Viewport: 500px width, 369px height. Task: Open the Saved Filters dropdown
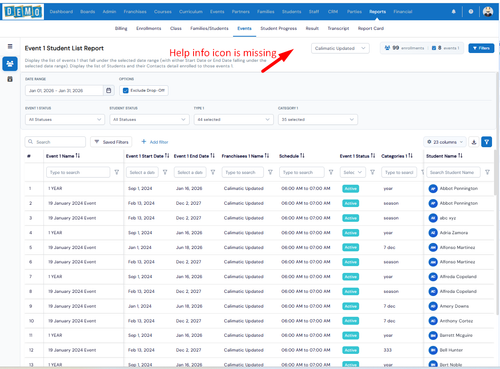click(111, 142)
